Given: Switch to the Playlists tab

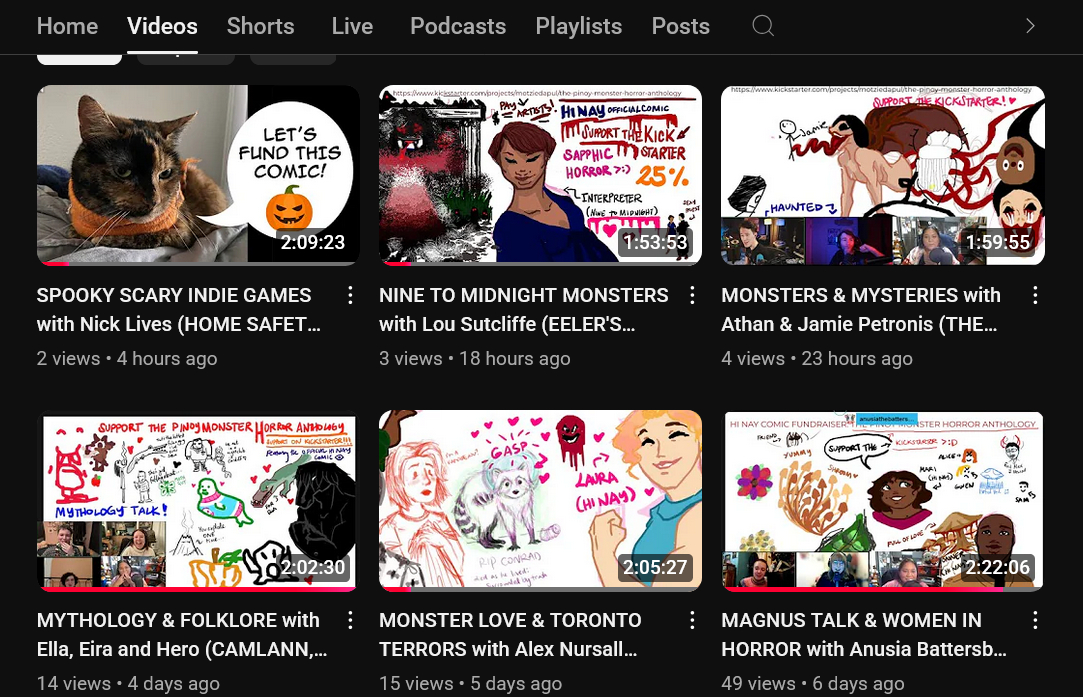Looking at the screenshot, I should click(578, 26).
